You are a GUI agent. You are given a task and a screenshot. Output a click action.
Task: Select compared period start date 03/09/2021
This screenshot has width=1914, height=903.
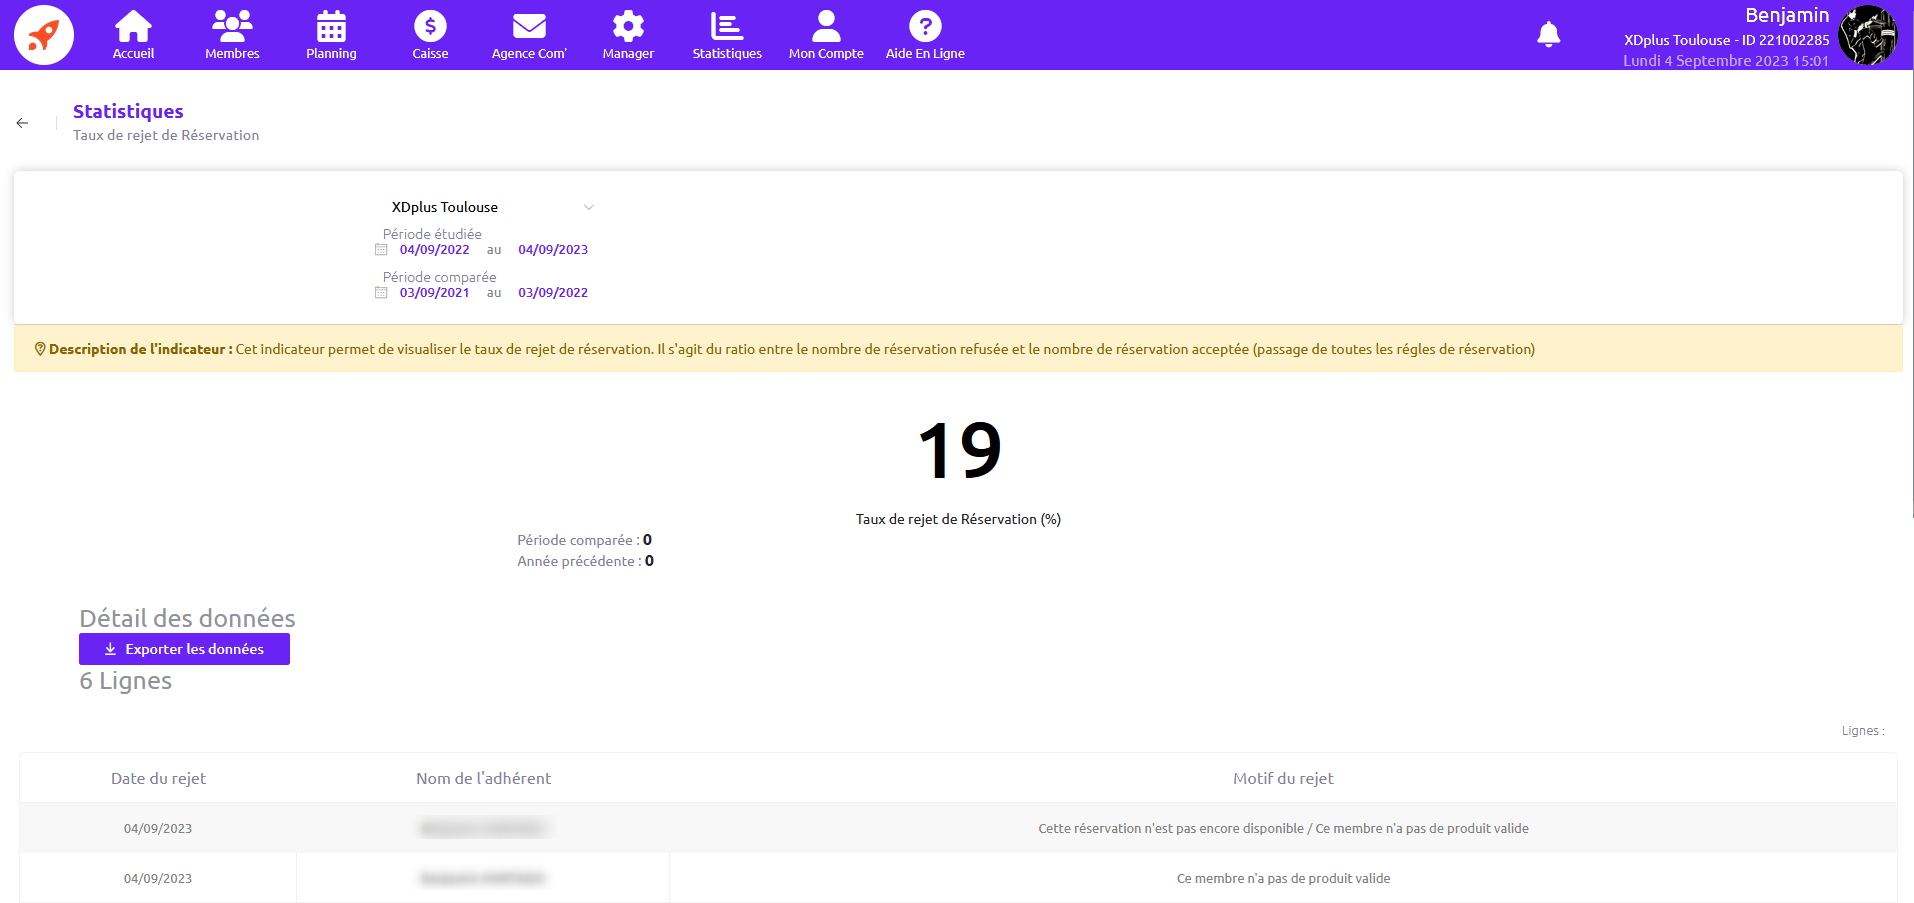(434, 293)
